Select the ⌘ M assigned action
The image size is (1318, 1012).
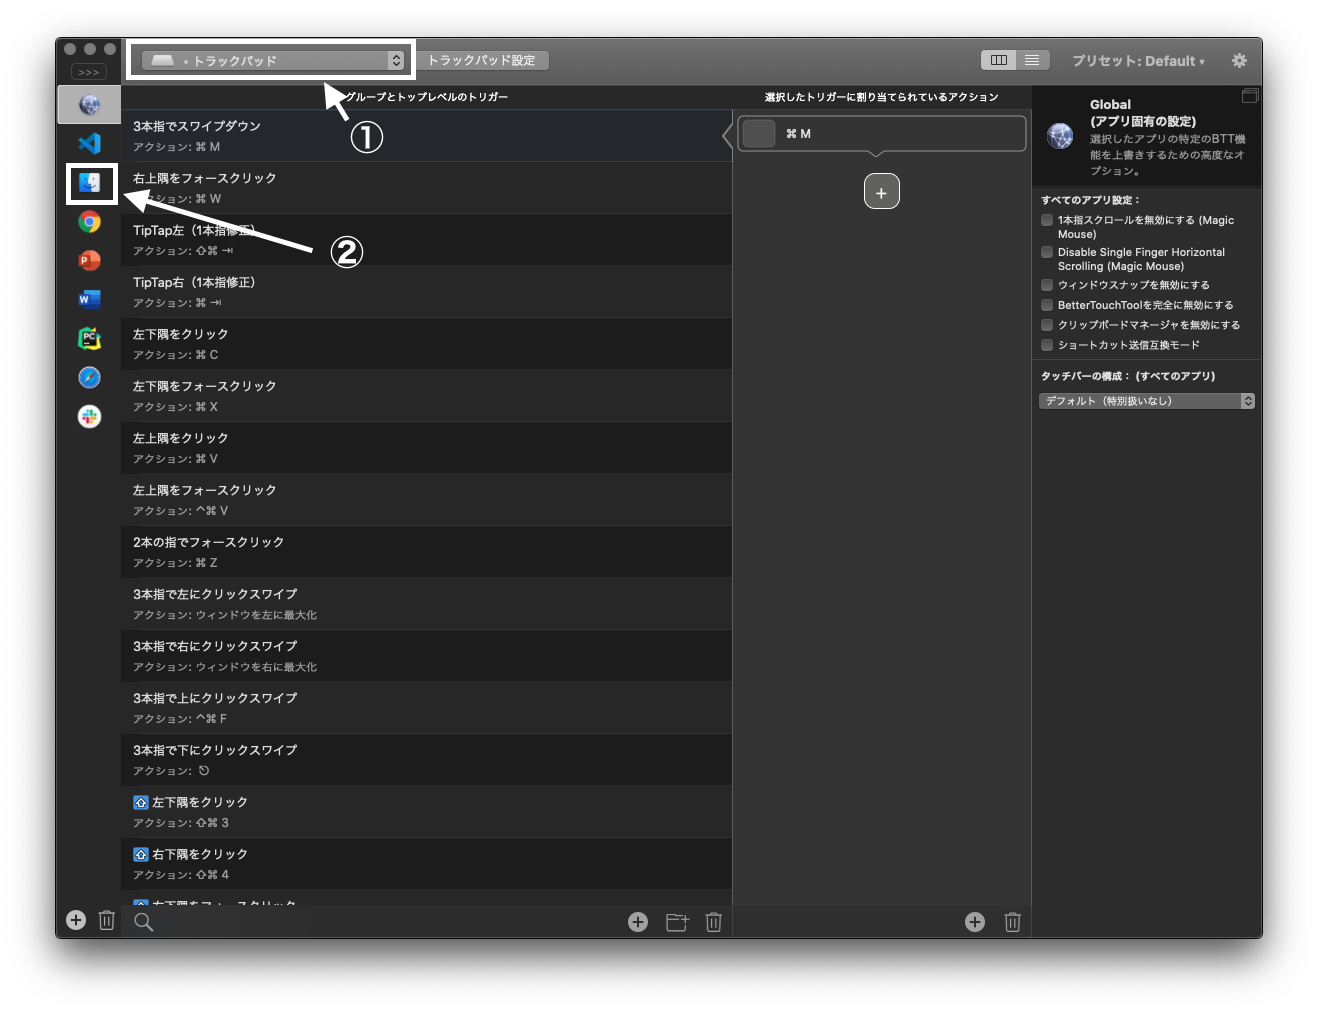tap(881, 133)
